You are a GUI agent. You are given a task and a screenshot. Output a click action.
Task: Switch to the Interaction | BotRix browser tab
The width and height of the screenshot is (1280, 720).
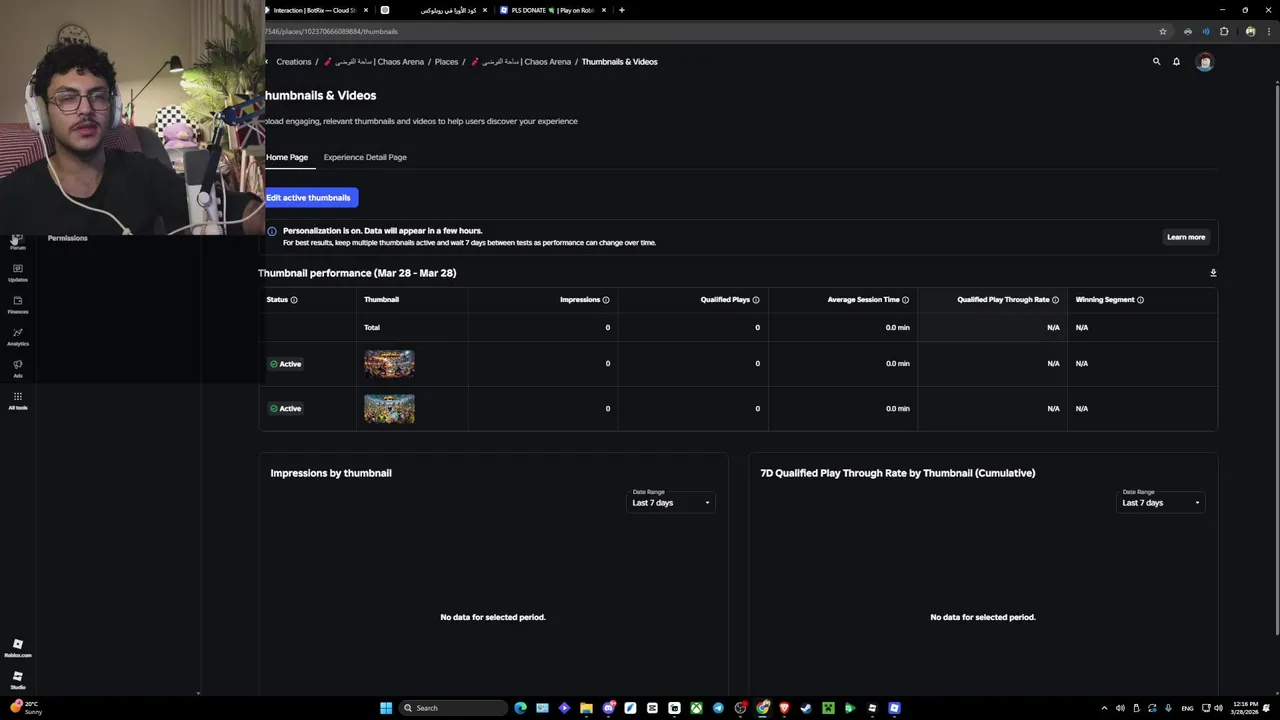[315, 10]
